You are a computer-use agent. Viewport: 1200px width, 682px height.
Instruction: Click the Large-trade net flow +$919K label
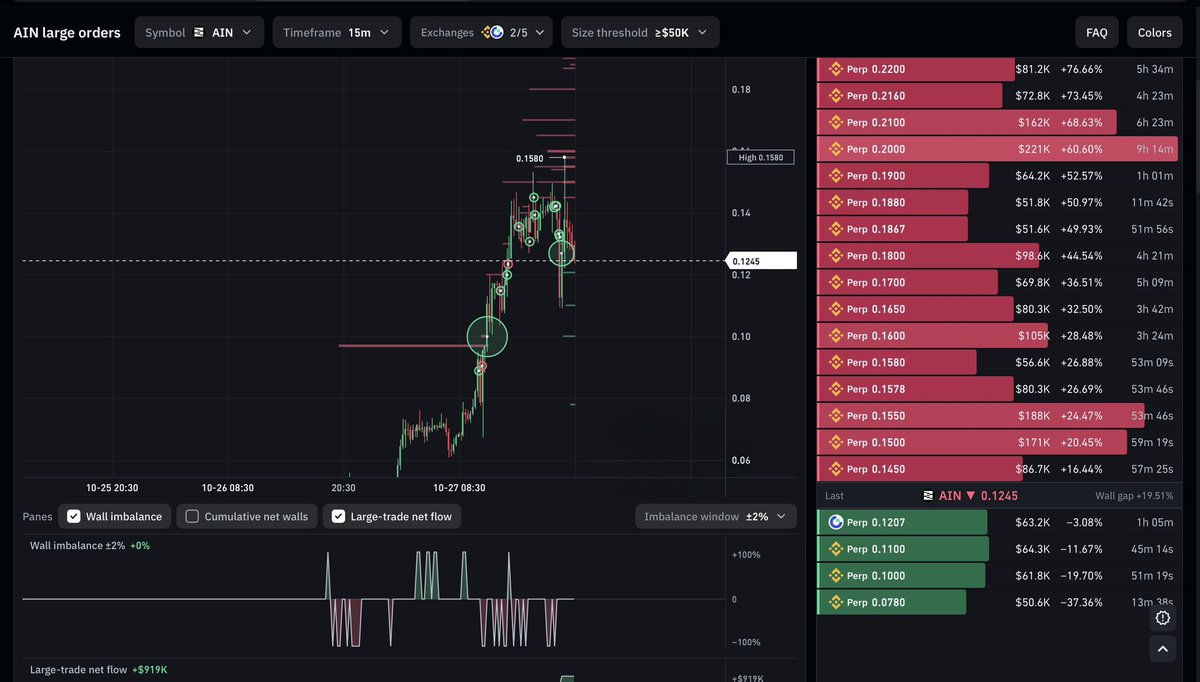point(99,670)
